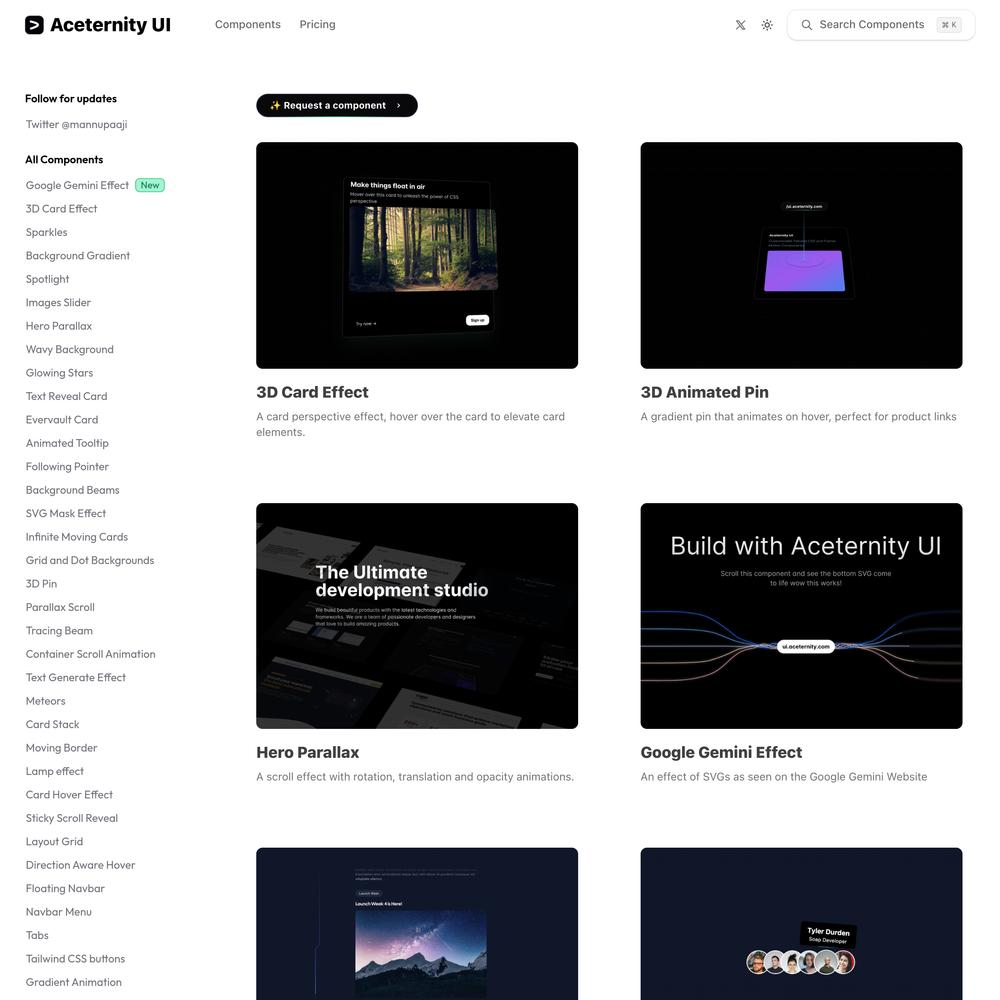1000x1000 pixels.
Task: Open the 3D Card Effect card title
Action: (x=312, y=392)
